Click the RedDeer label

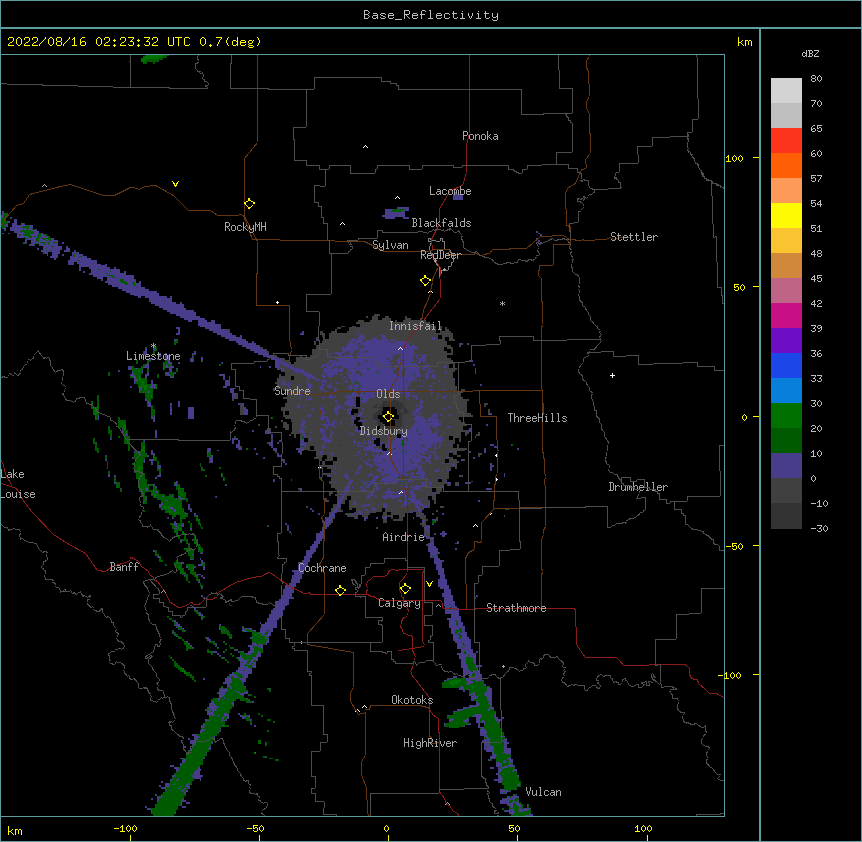tap(440, 255)
